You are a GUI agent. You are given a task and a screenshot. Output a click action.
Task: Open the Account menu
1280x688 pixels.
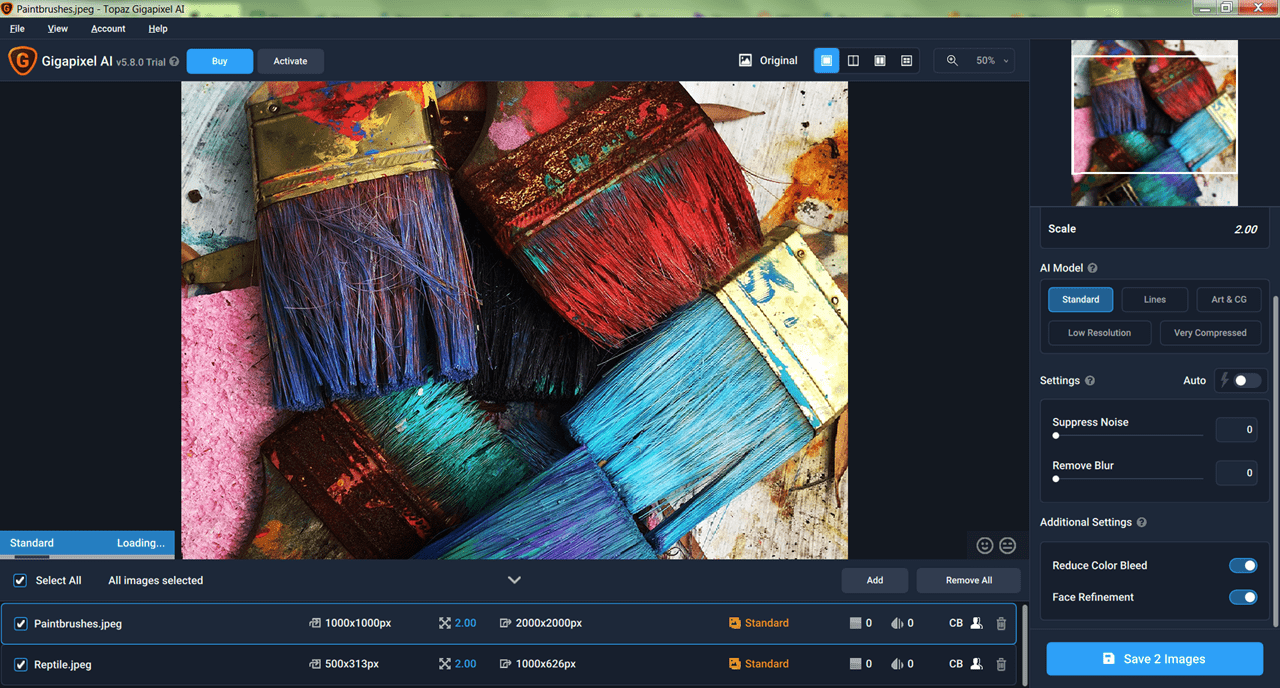coord(108,29)
